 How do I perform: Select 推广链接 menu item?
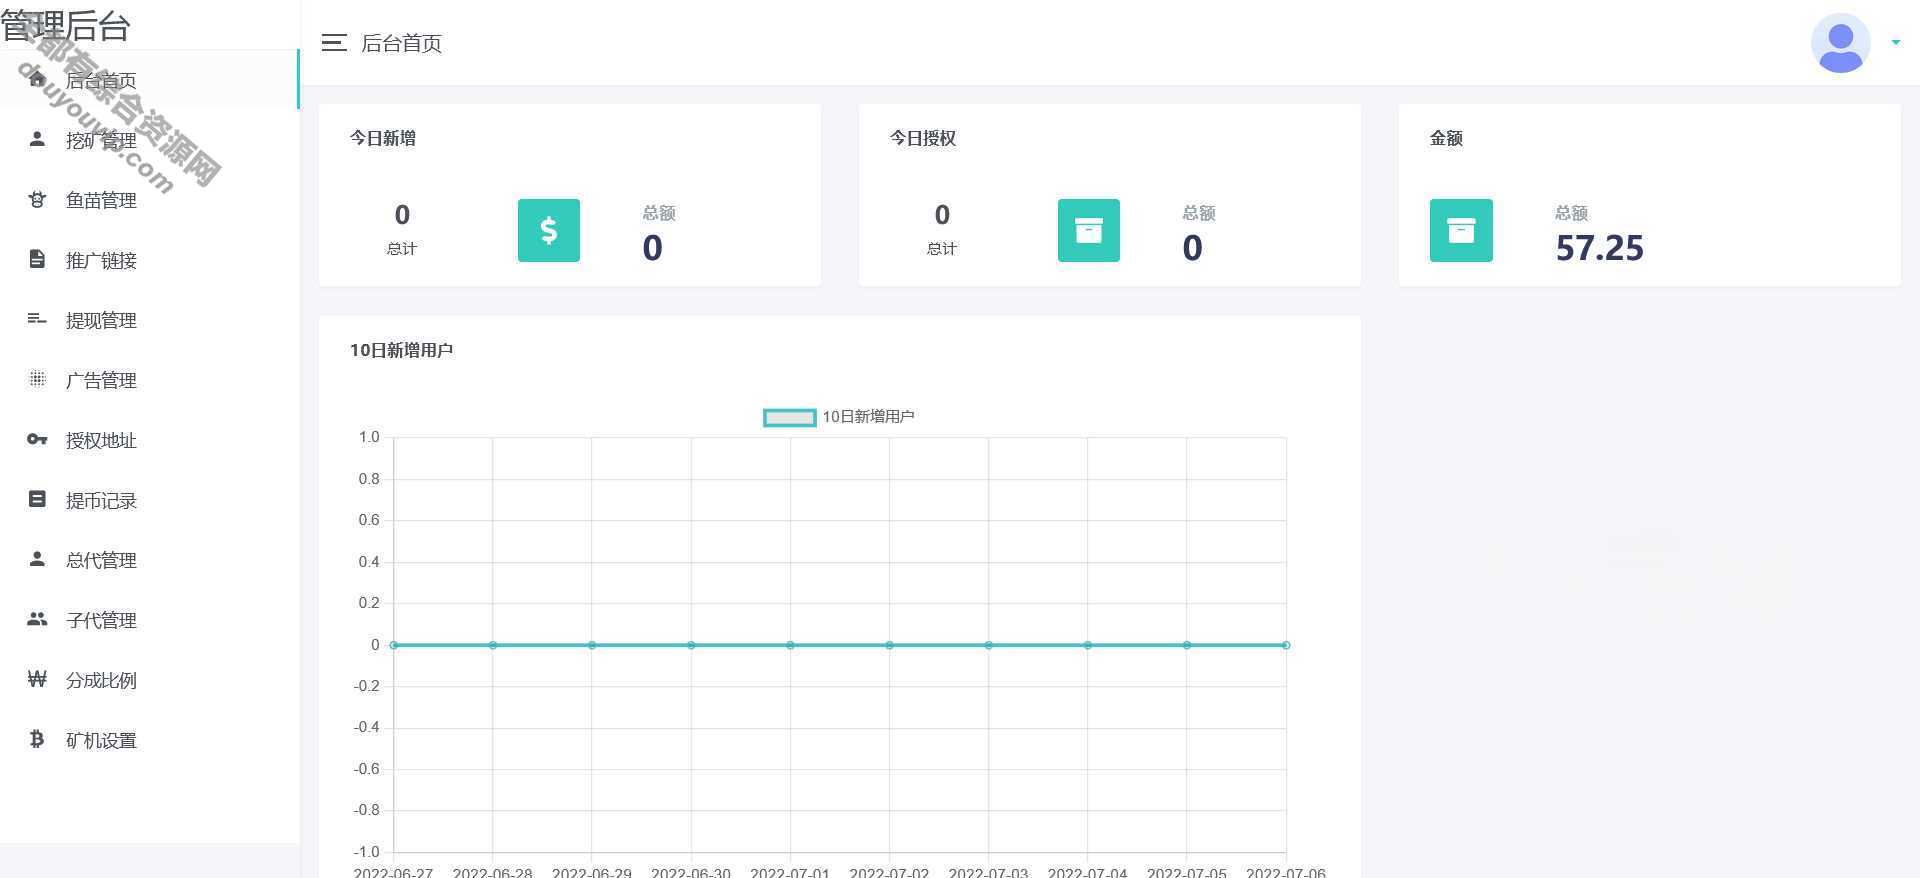tap(150, 260)
